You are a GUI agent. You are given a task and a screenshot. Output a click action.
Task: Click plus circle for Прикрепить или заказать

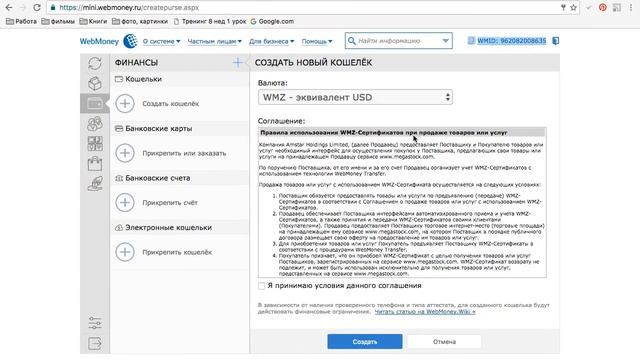125,153
